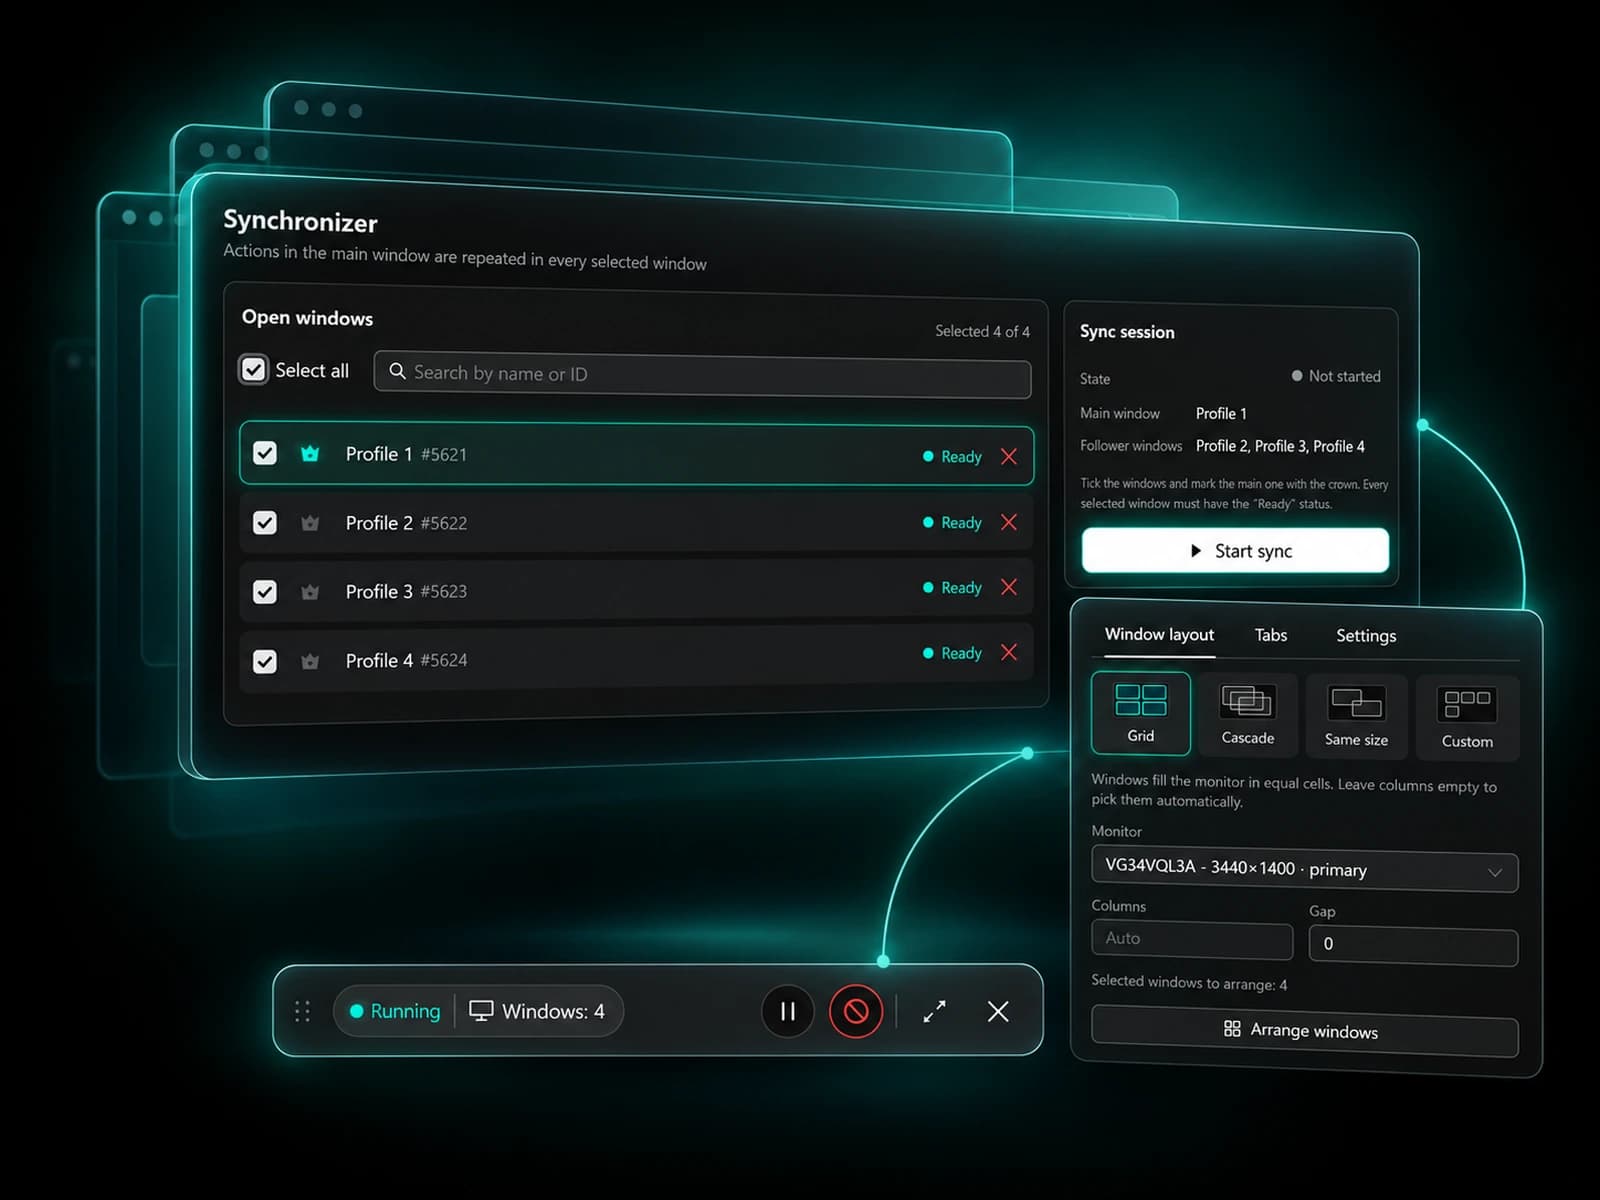Set Profile 1 as main window via crown
This screenshot has width=1600, height=1200.
click(x=310, y=454)
